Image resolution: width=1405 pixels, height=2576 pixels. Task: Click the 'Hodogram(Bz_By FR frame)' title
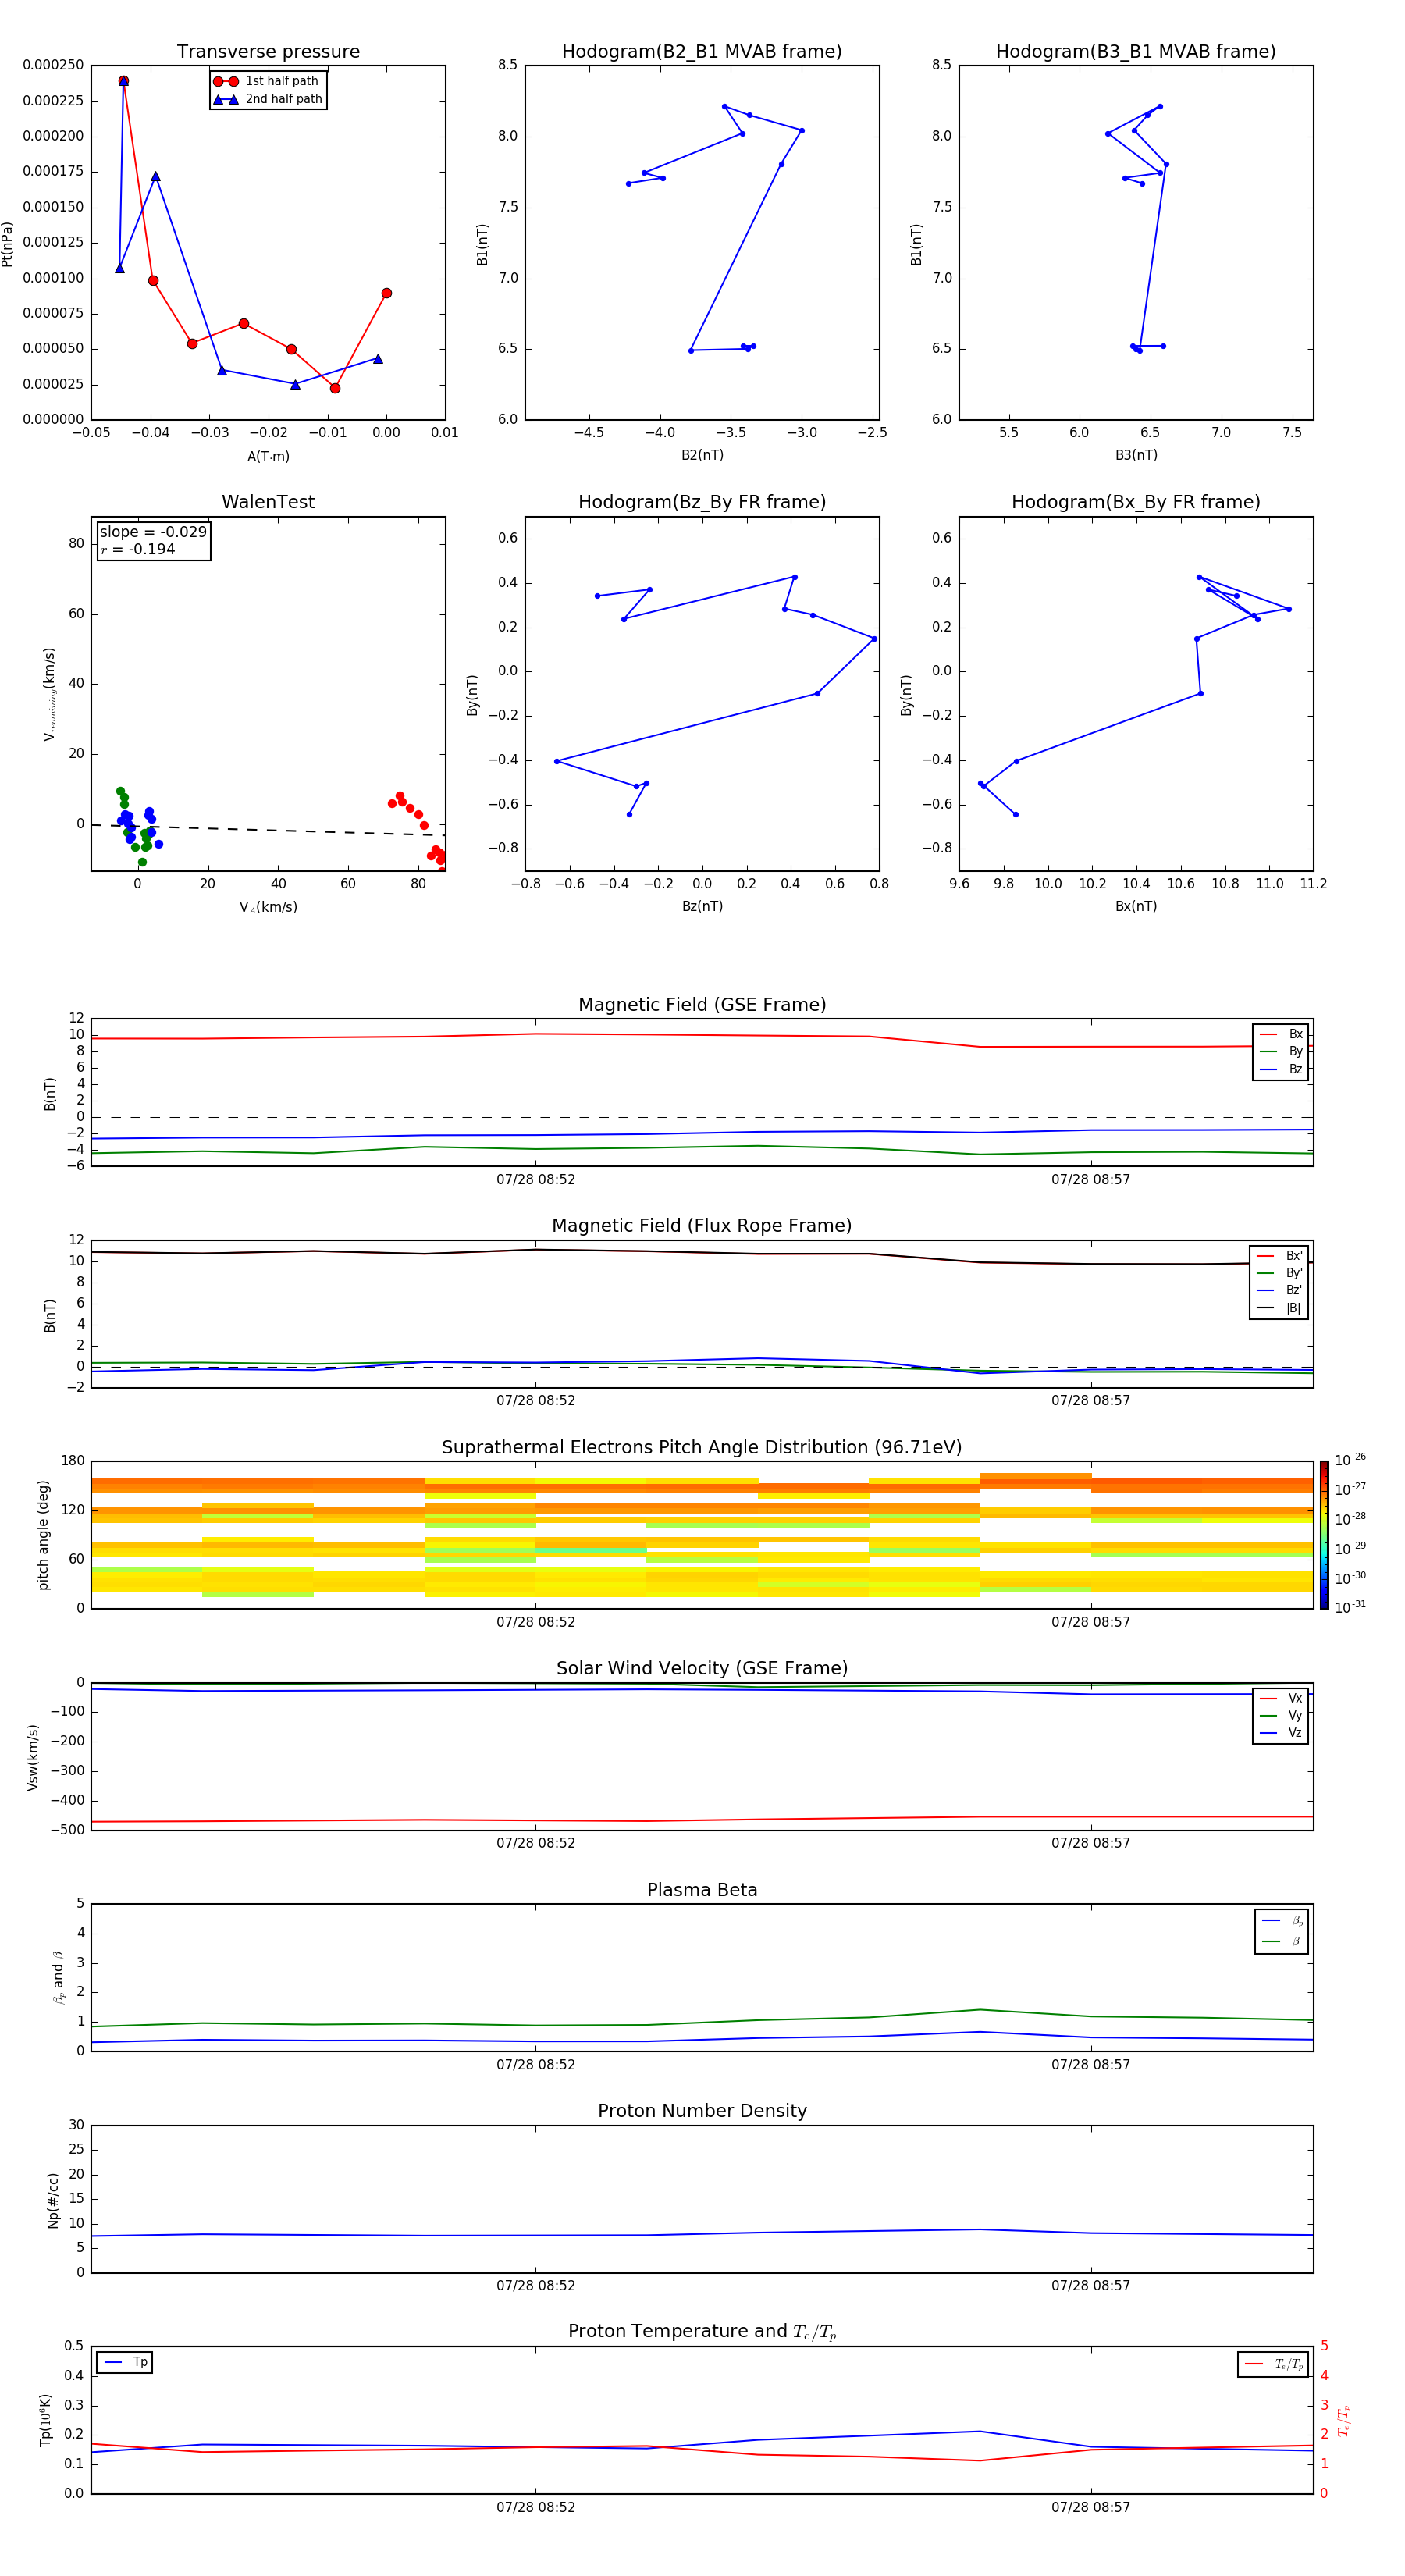[x=702, y=502]
